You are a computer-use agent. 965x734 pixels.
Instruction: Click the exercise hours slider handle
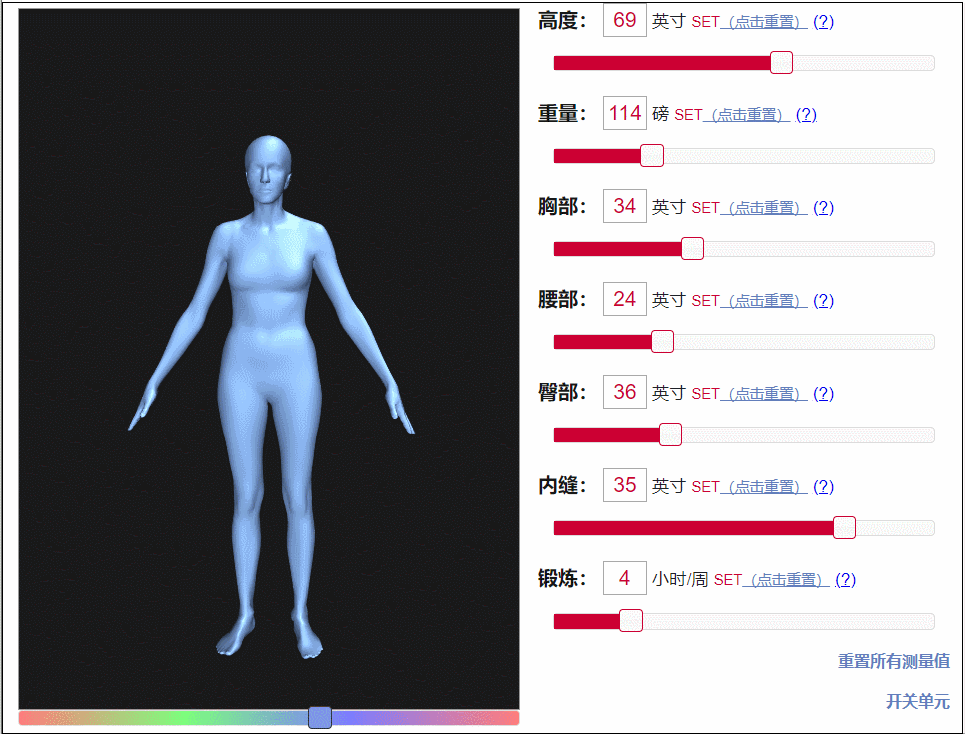[631, 620]
